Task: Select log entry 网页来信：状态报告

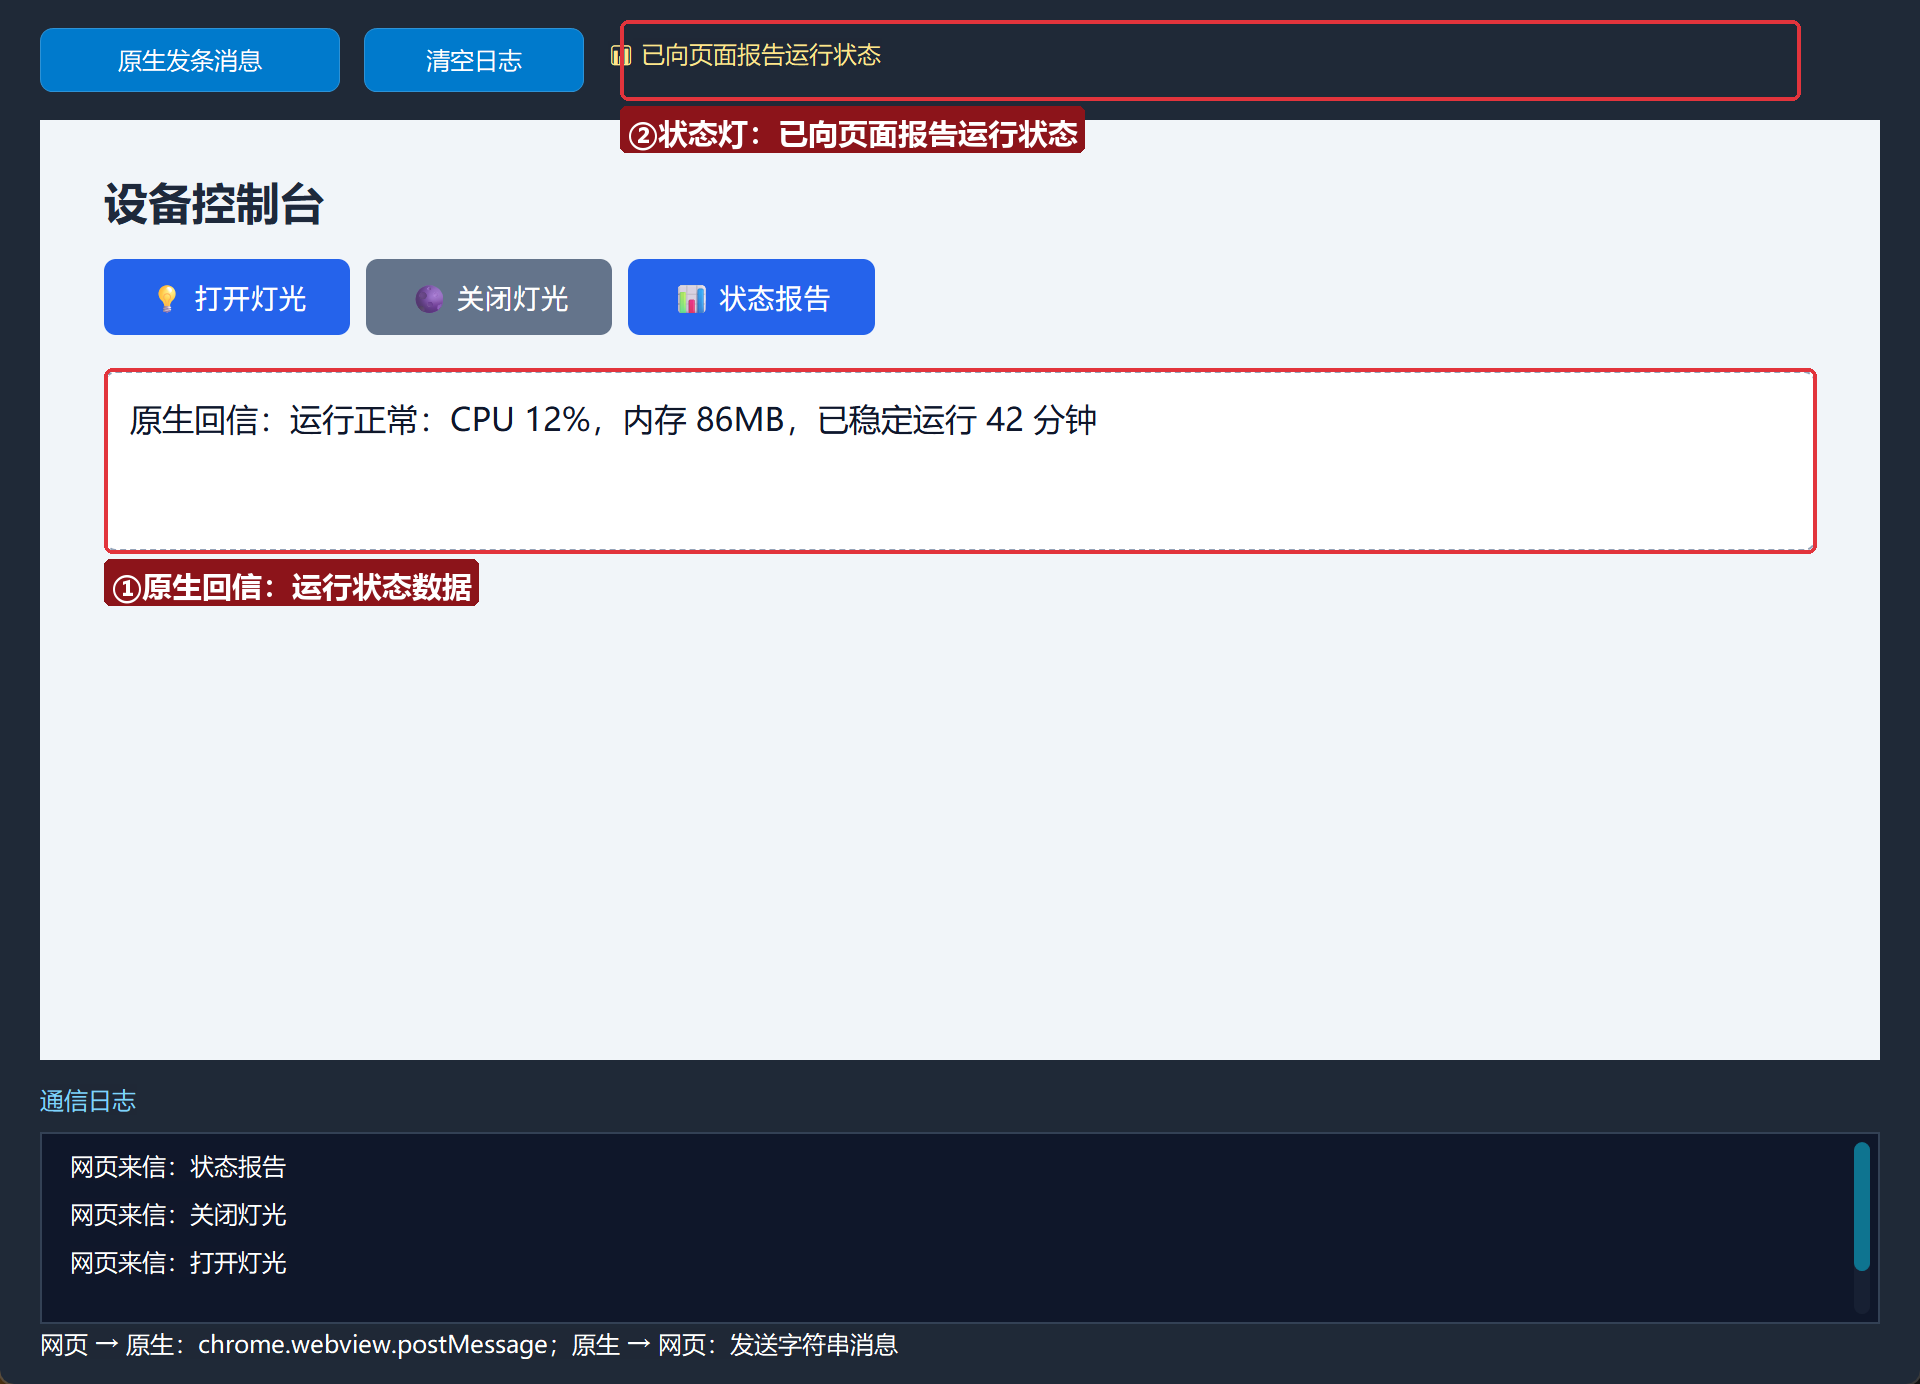Action: pos(179,1167)
